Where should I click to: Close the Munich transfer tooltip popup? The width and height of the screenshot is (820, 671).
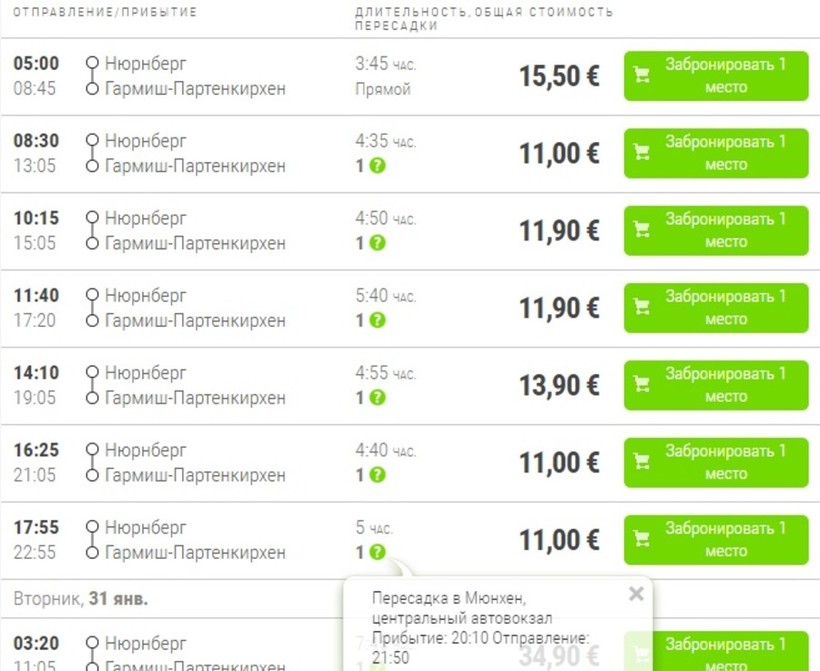636,594
